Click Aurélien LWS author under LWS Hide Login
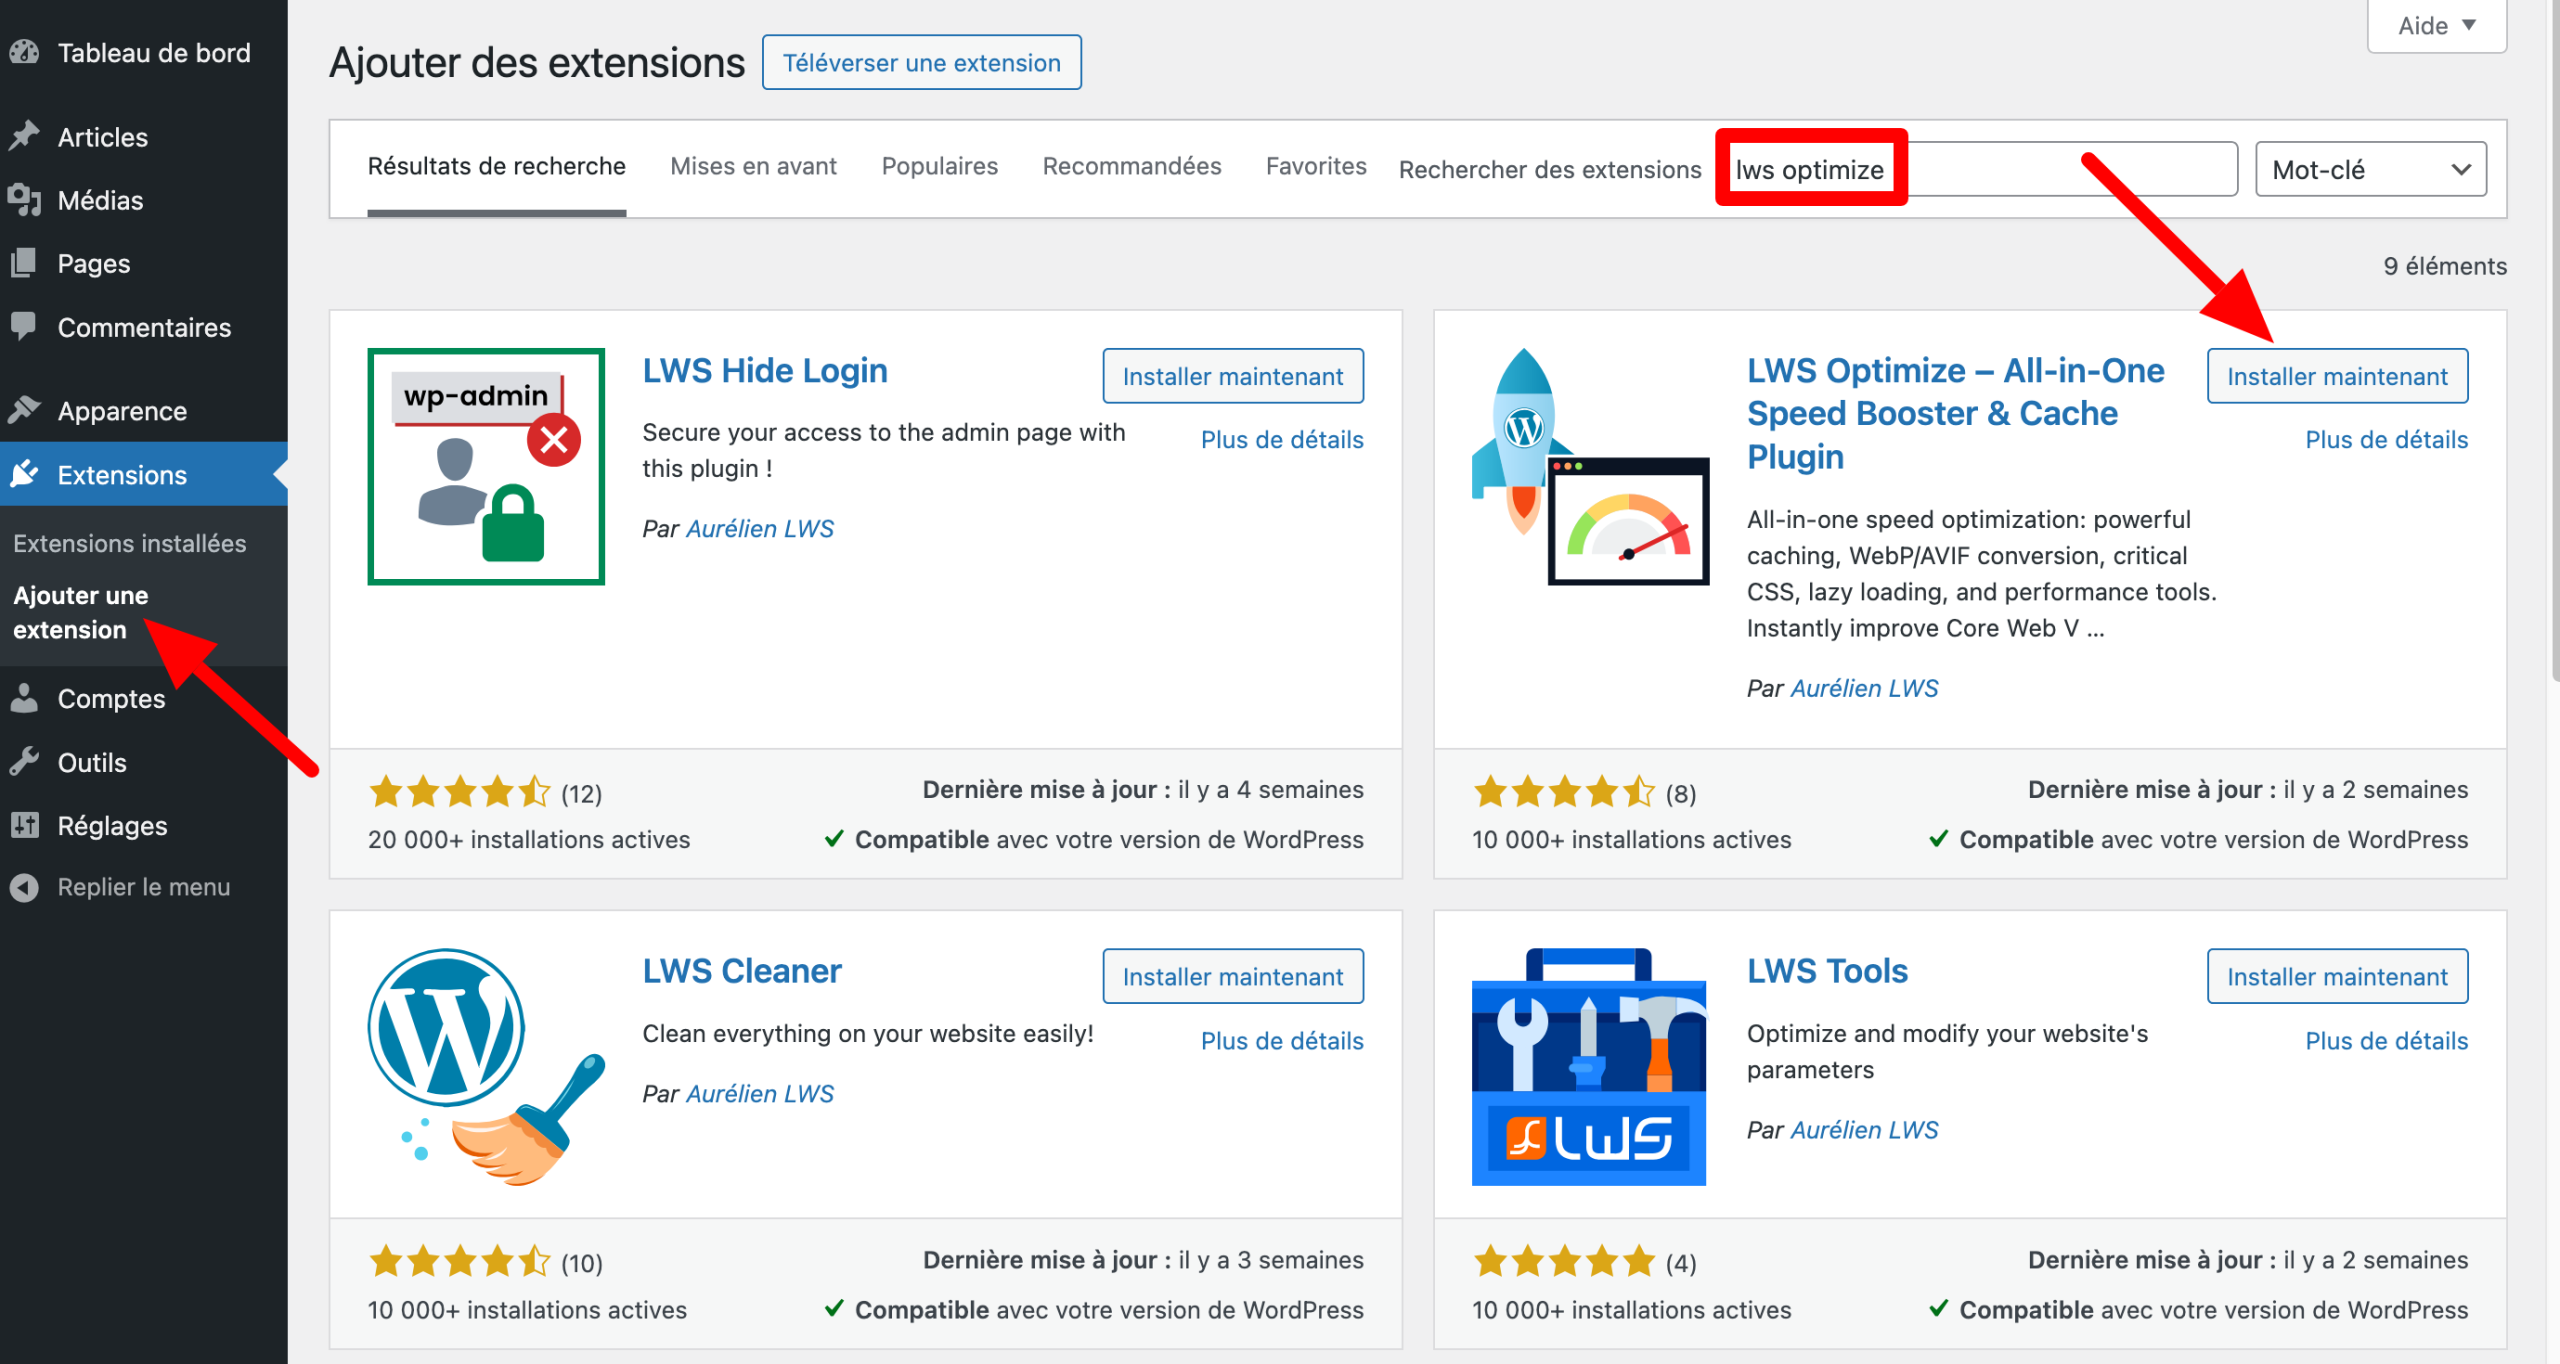 click(x=760, y=528)
